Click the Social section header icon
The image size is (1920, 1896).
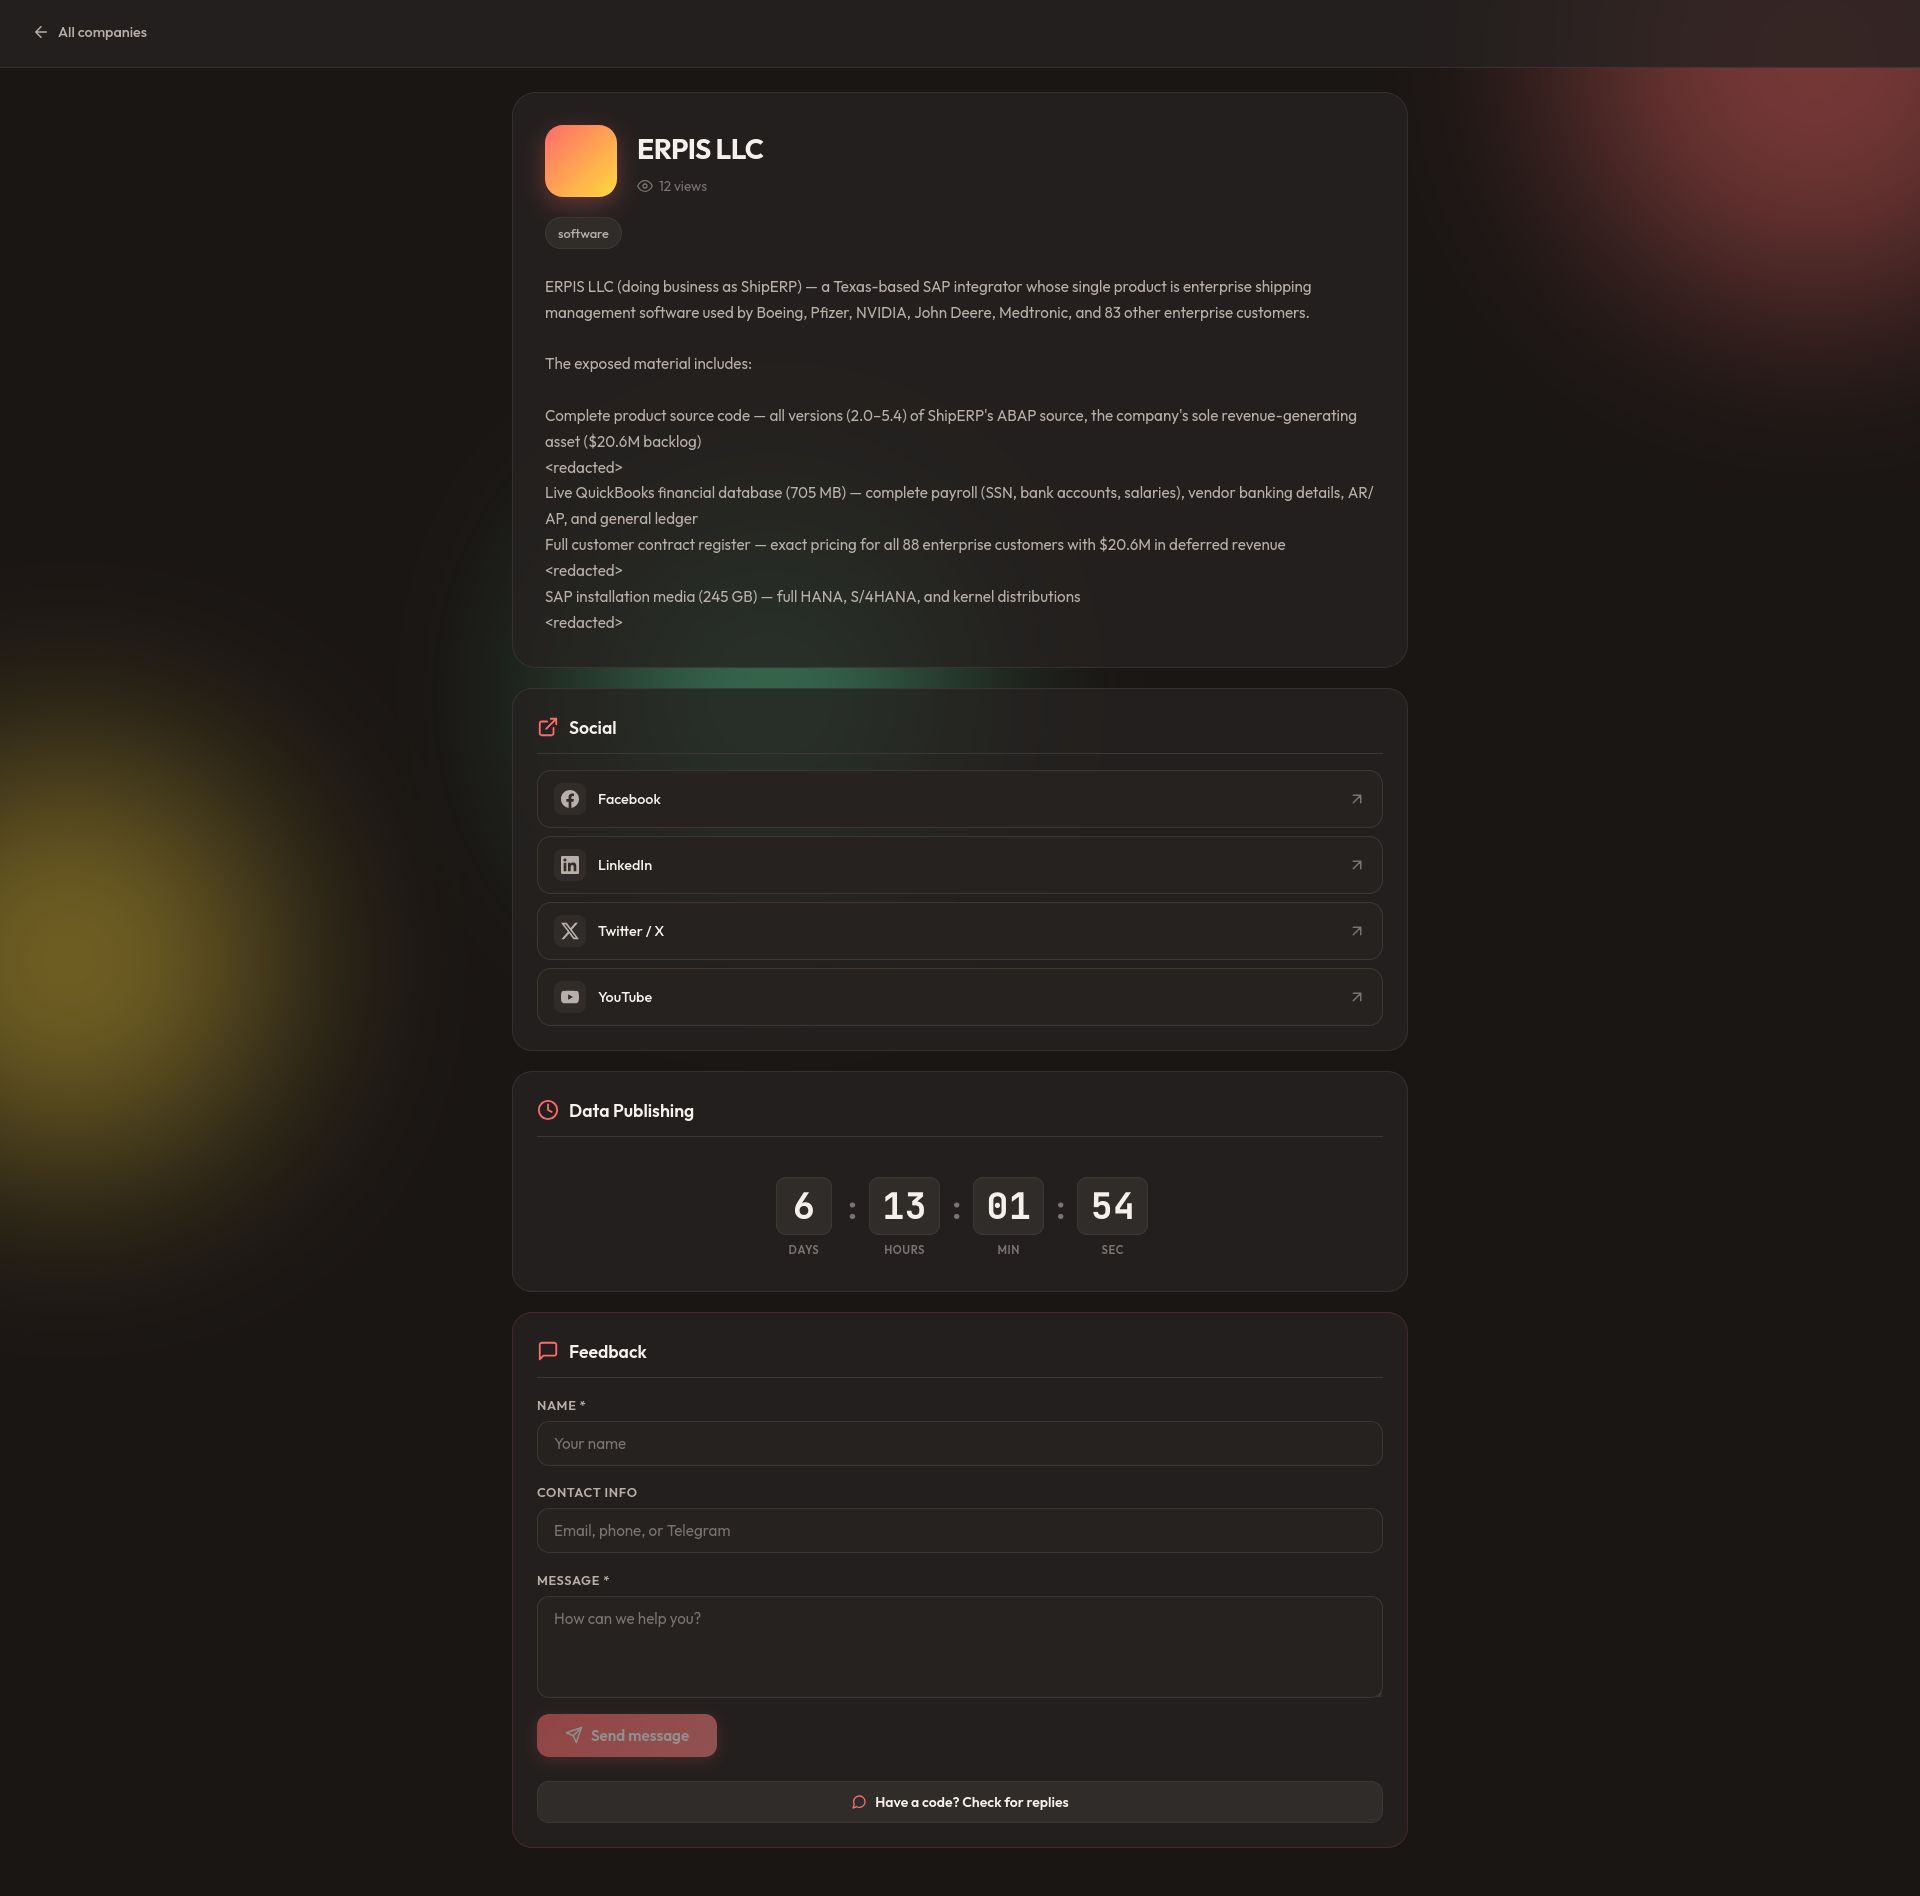[548, 727]
